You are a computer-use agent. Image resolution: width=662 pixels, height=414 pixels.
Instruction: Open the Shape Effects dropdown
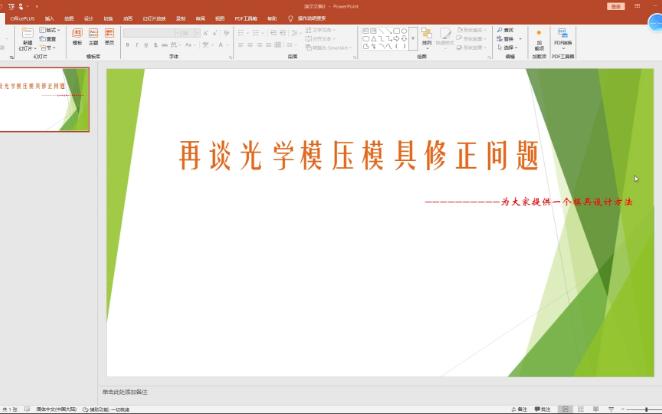pyautogui.click(x=471, y=48)
